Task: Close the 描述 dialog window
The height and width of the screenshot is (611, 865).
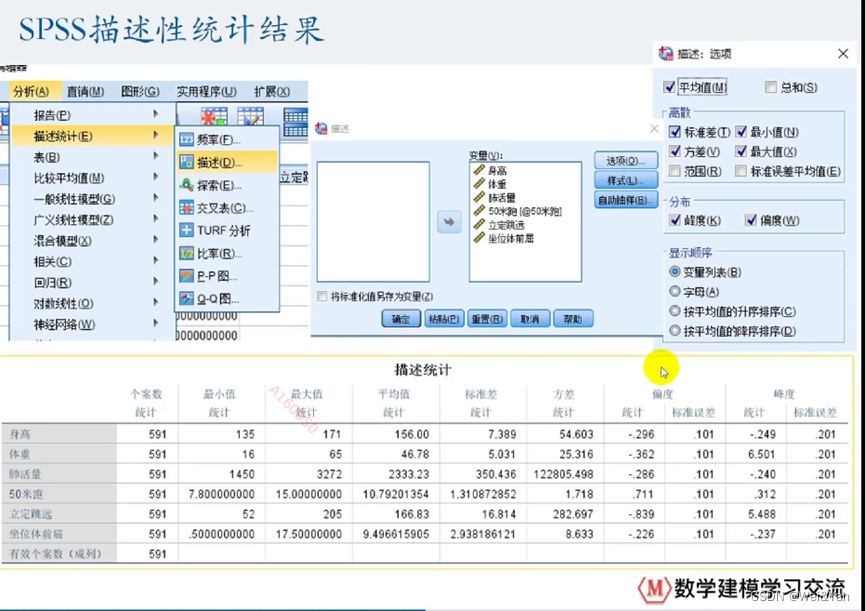Action: click(x=654, y=128)
